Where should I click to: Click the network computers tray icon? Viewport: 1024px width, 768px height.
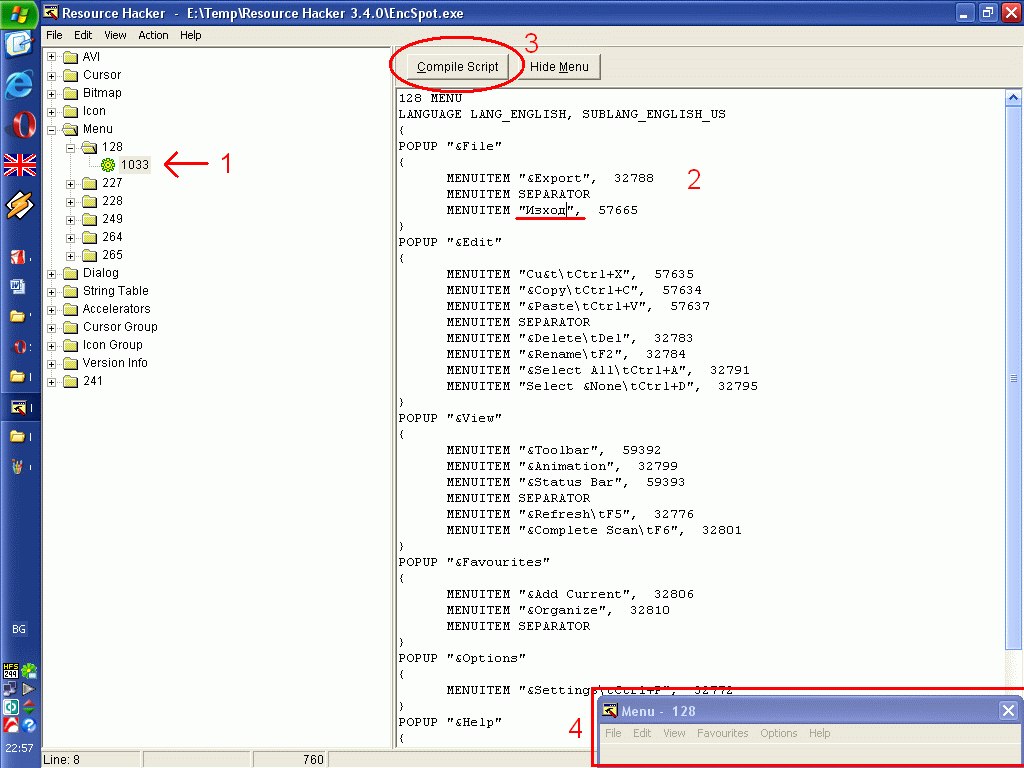tap(10, 688)
